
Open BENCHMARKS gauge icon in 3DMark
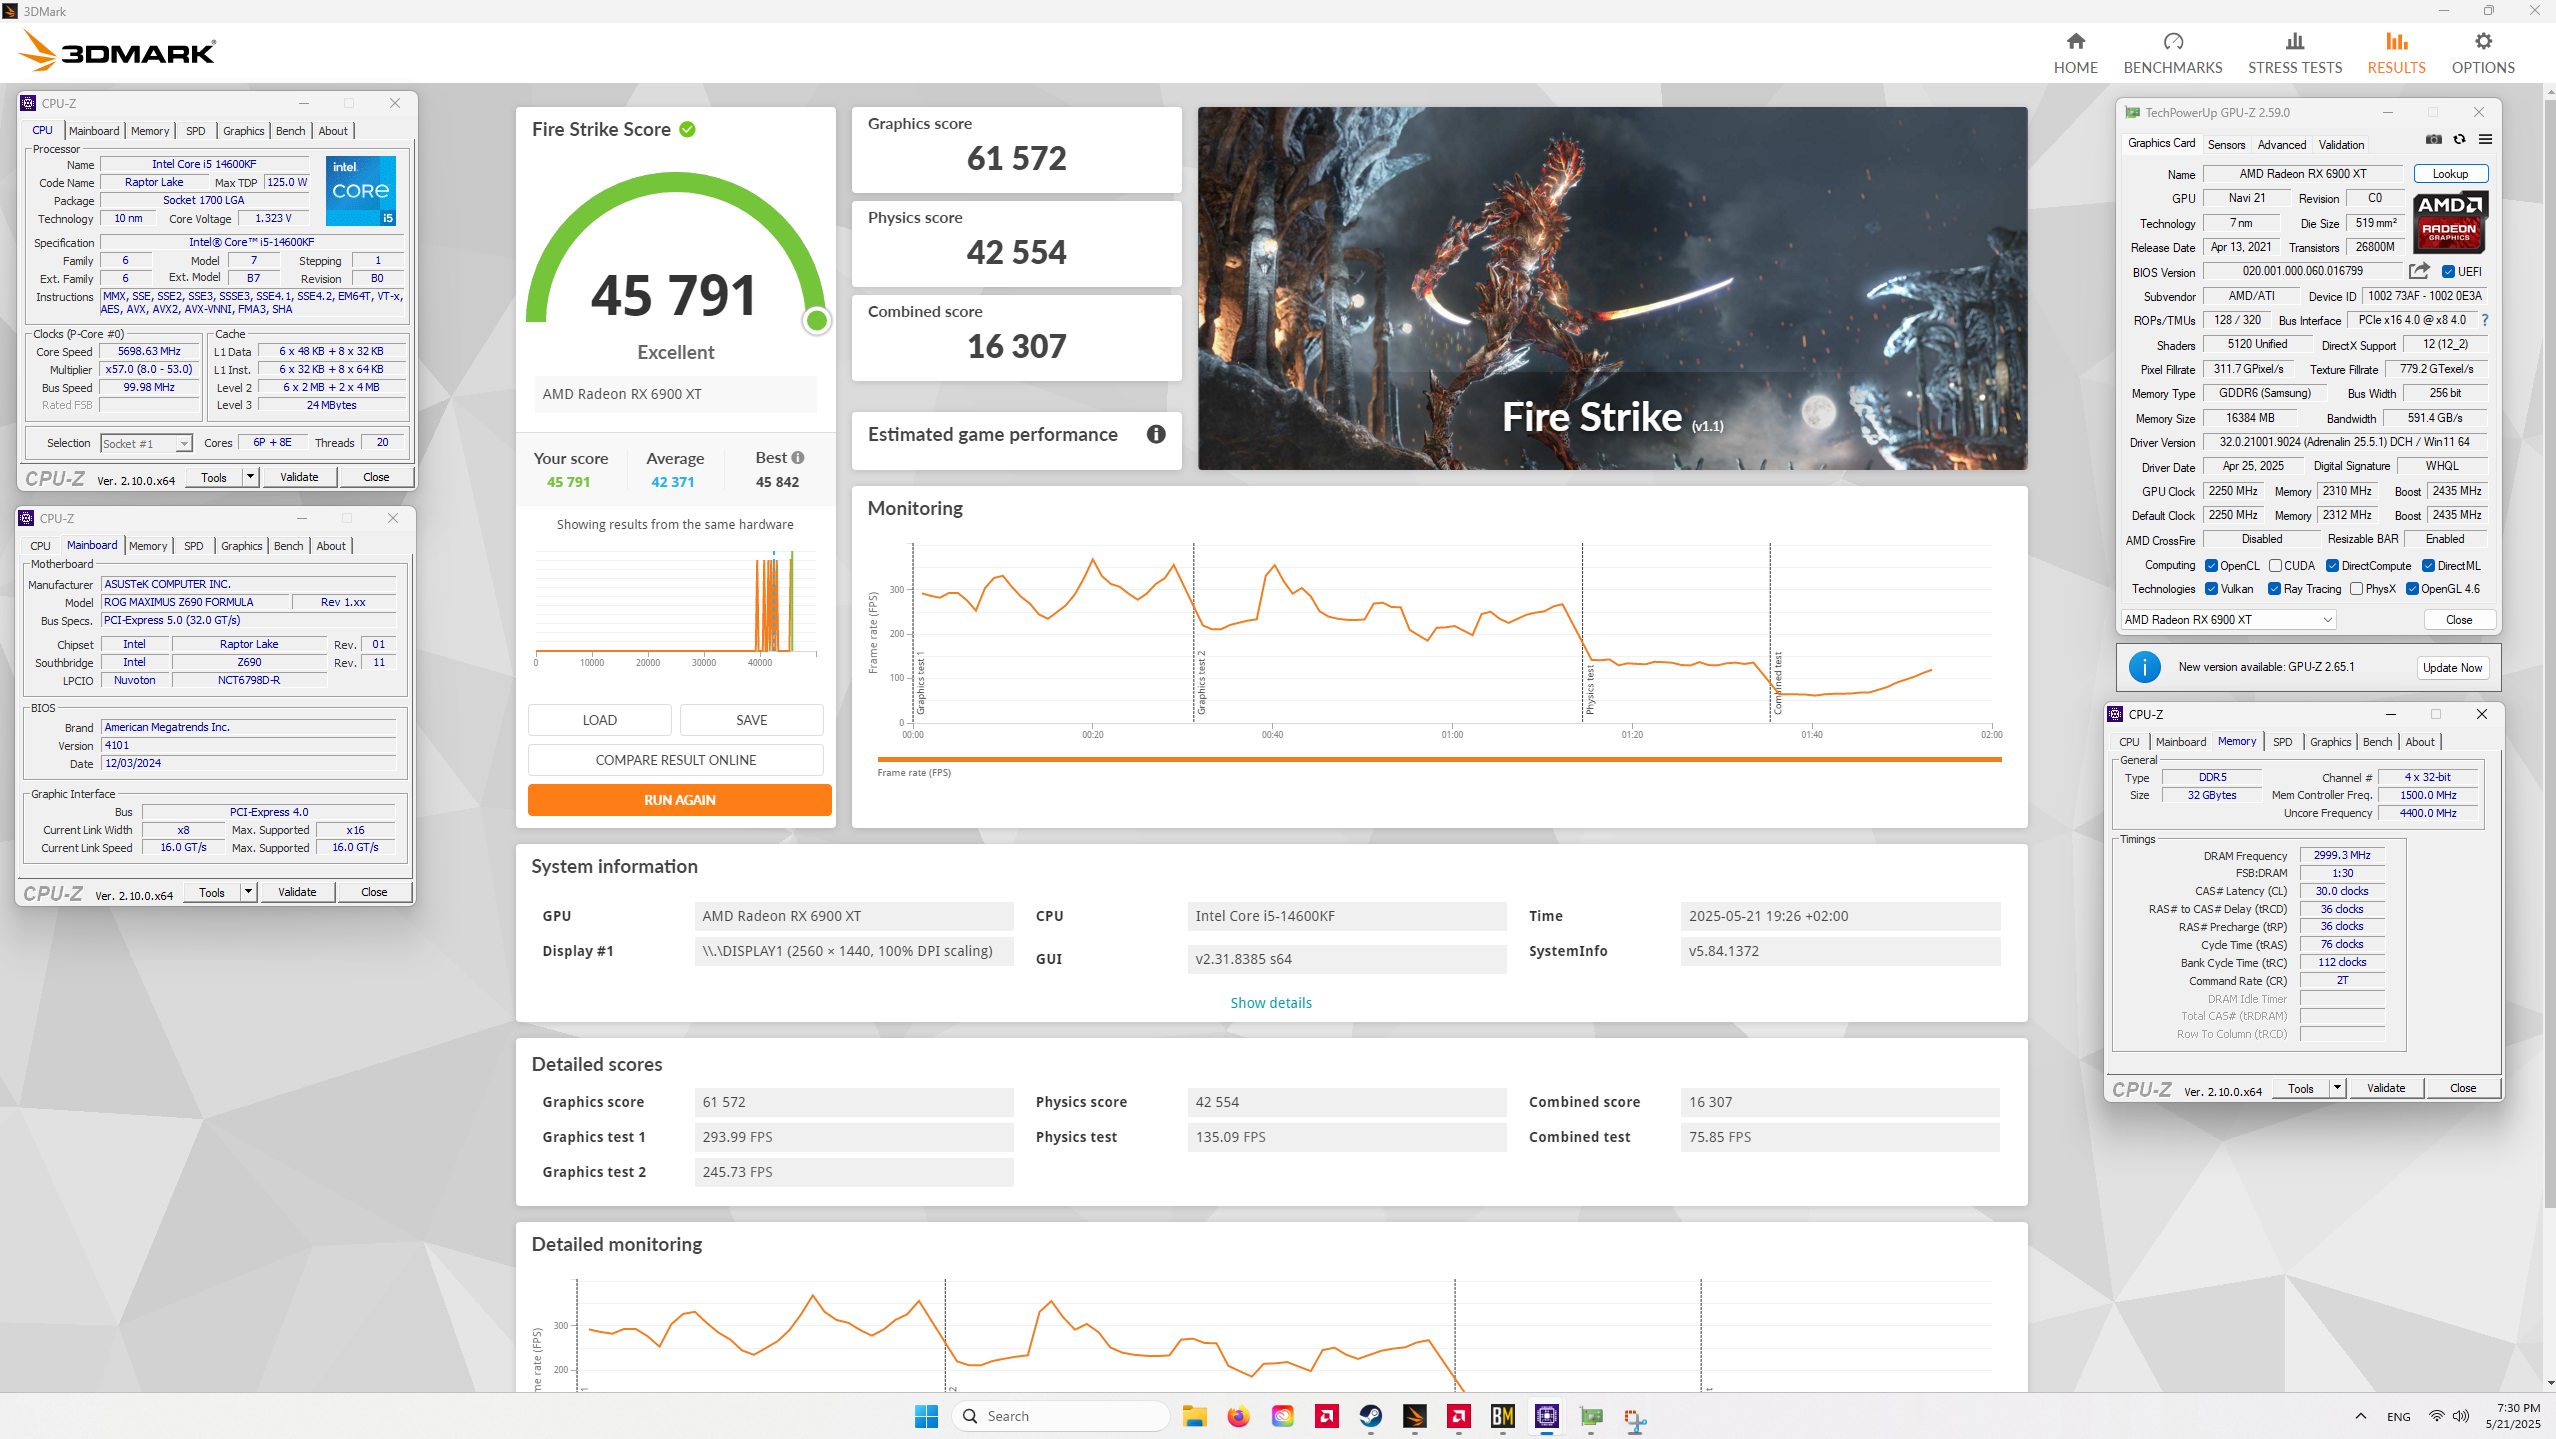click(x=2172, y=41)
